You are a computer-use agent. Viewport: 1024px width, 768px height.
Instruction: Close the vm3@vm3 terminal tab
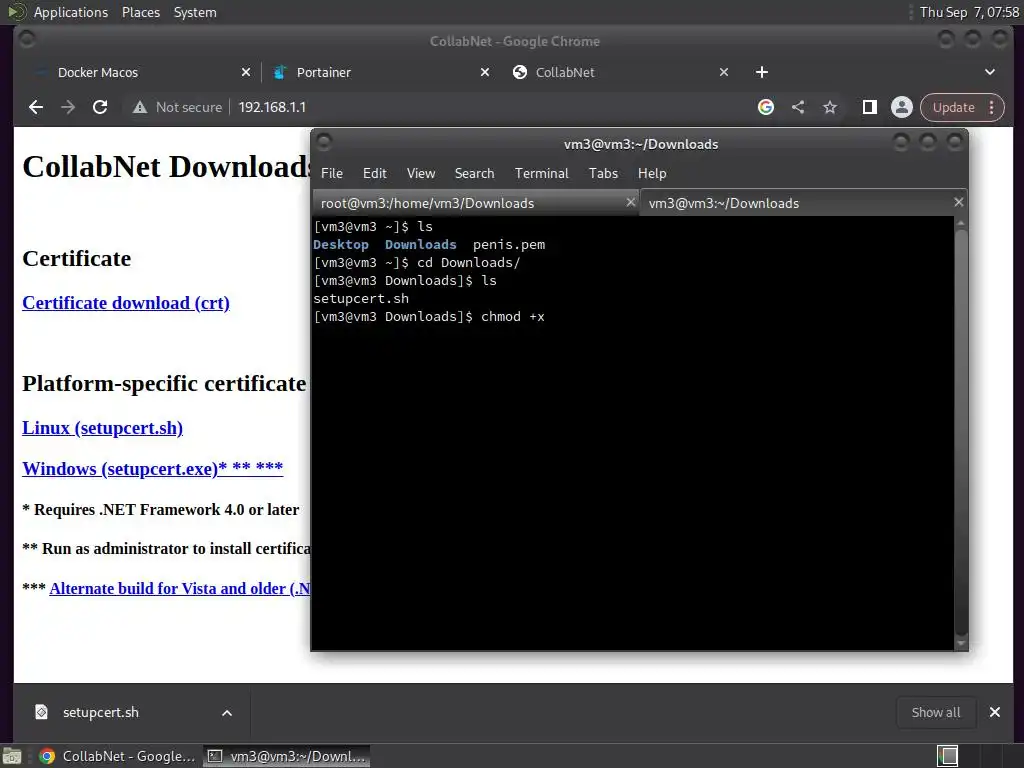point(959,202)
